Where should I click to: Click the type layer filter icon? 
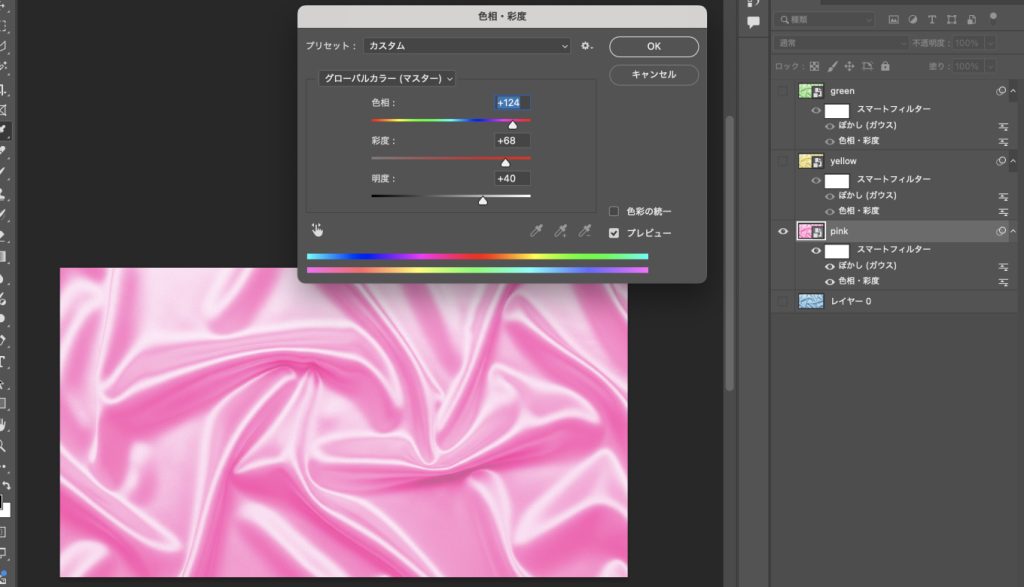pos(932,20)
